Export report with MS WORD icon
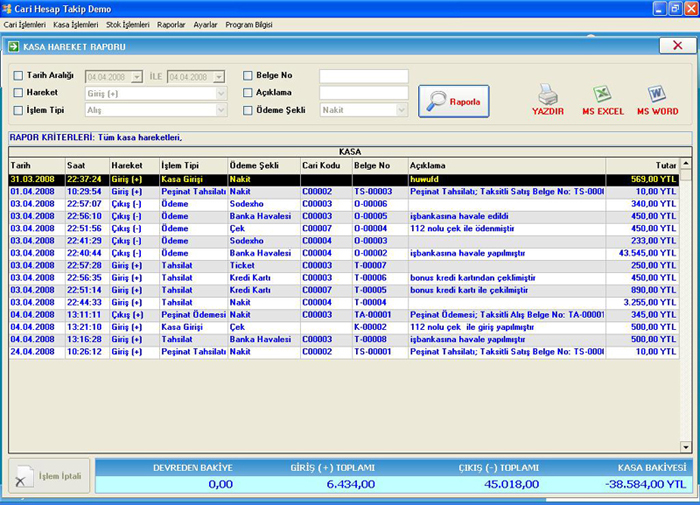This screenshot has height=505, width=700. click(657, 94)
